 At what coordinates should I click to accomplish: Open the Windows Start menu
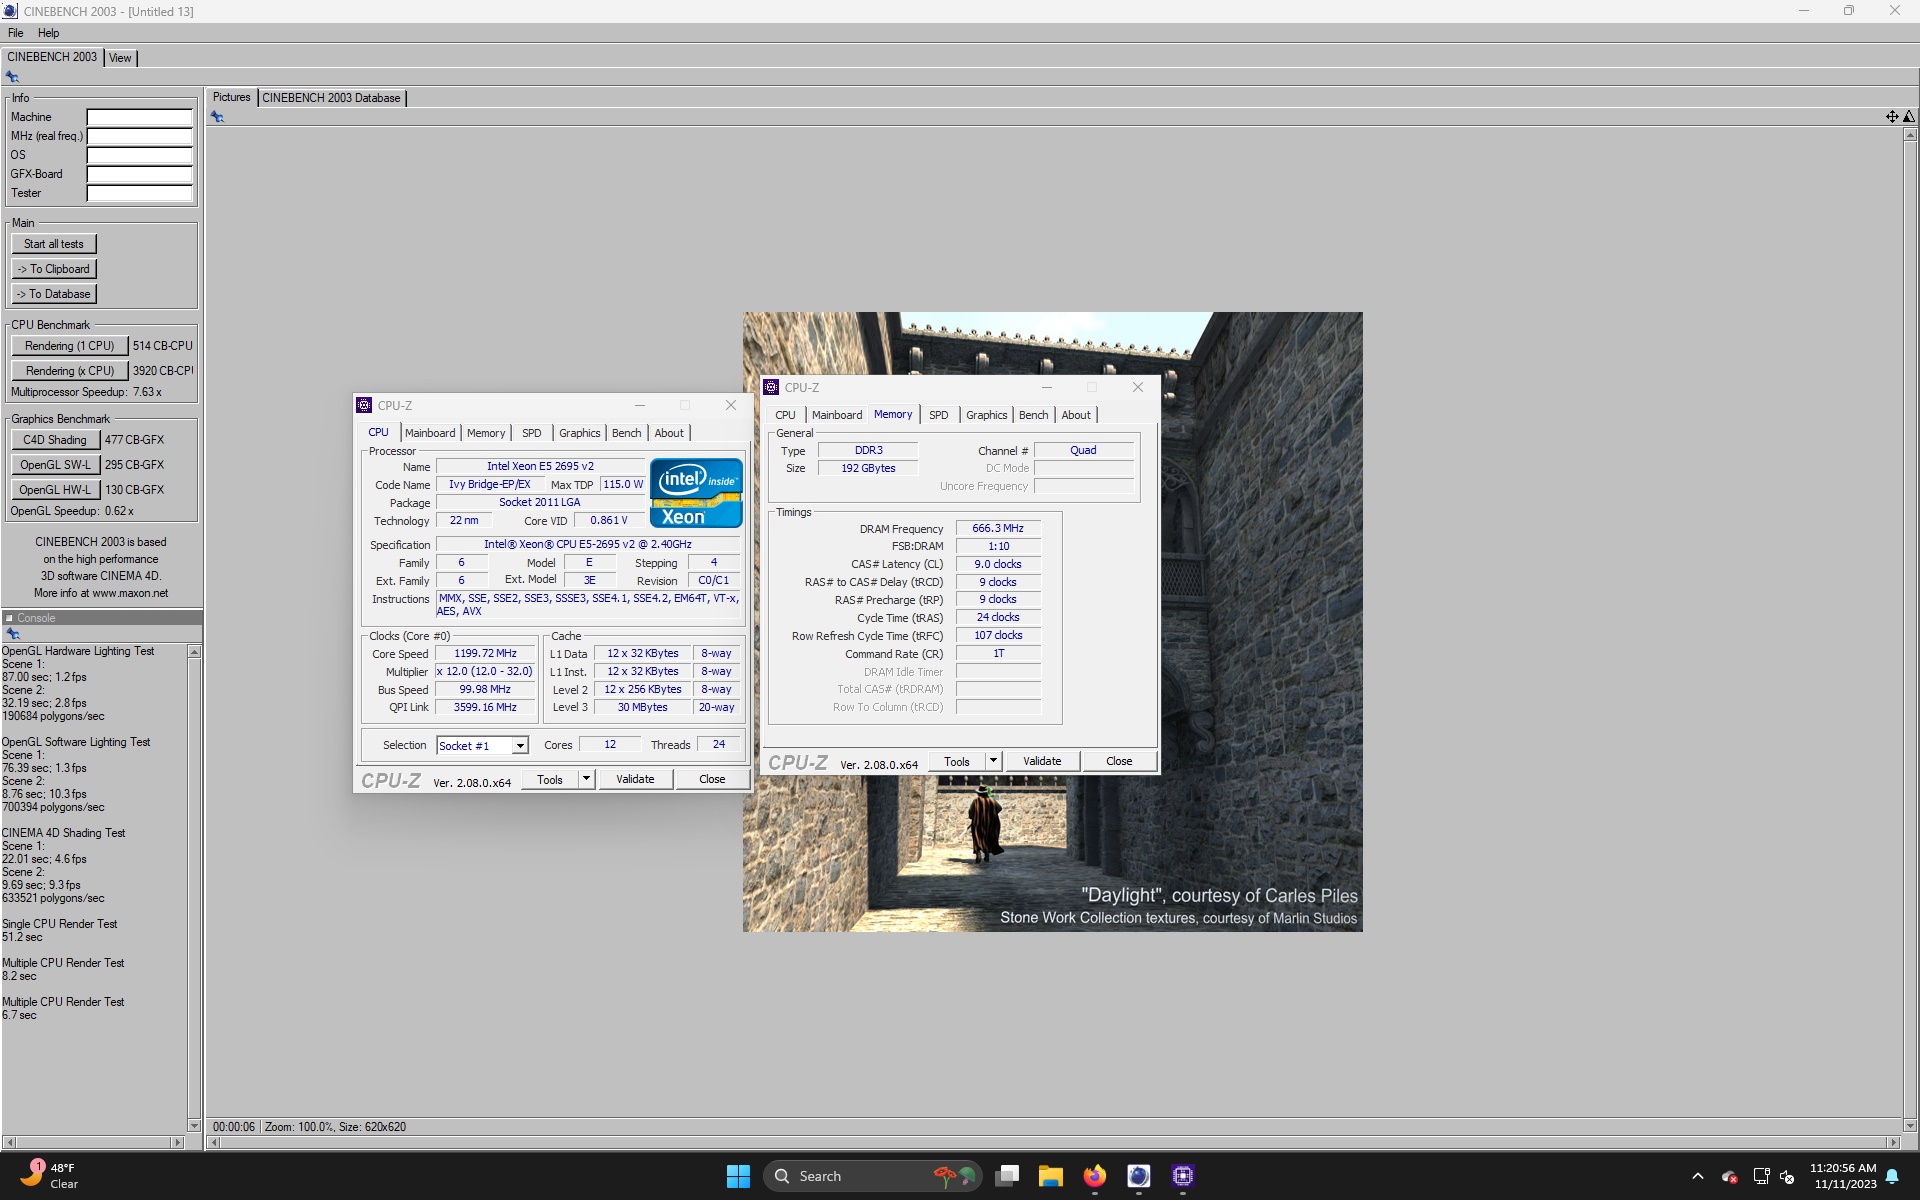tap(738, 1176)
